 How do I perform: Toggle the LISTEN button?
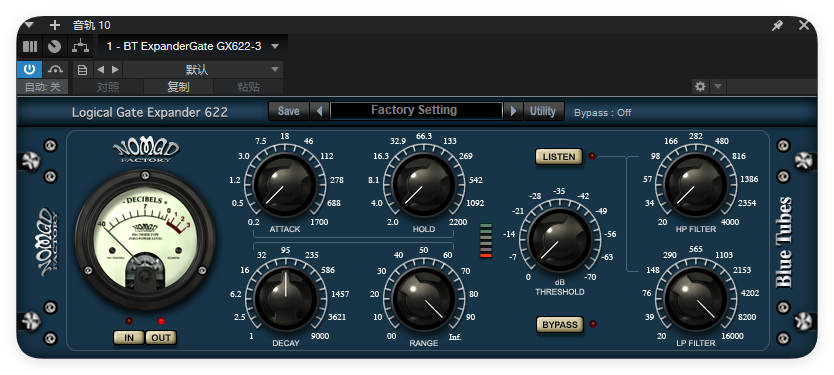pyautogui.click(x=558, y=156)
